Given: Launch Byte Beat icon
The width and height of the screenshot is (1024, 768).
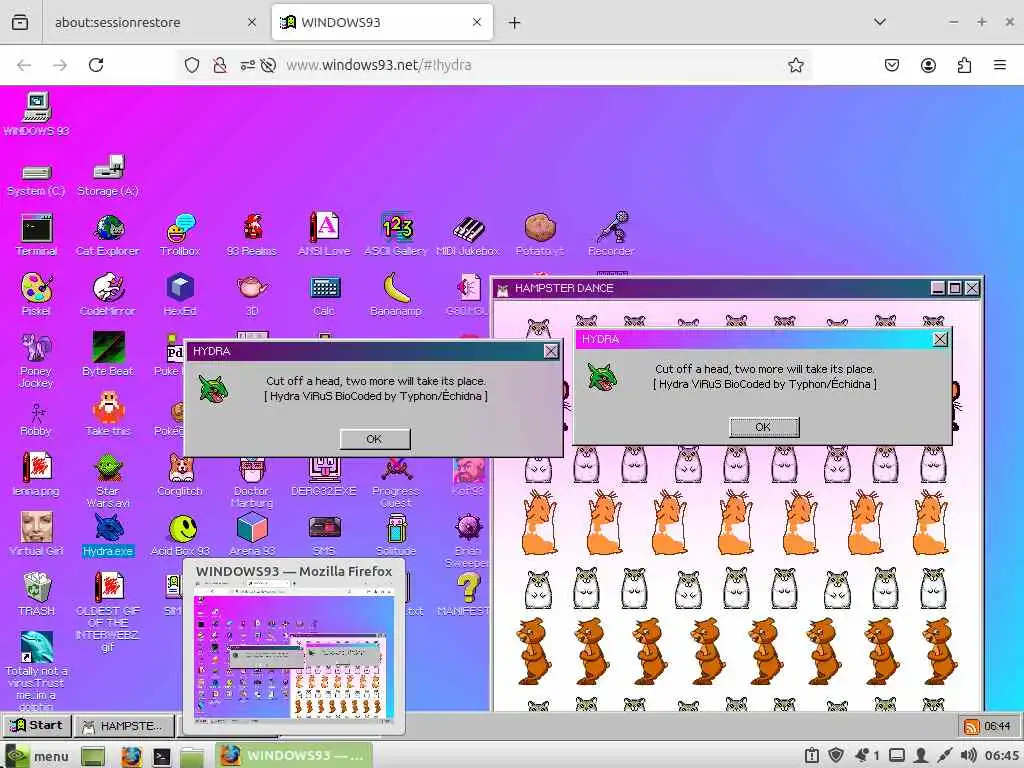Looking at the screenshot, I should coord(108,355).
